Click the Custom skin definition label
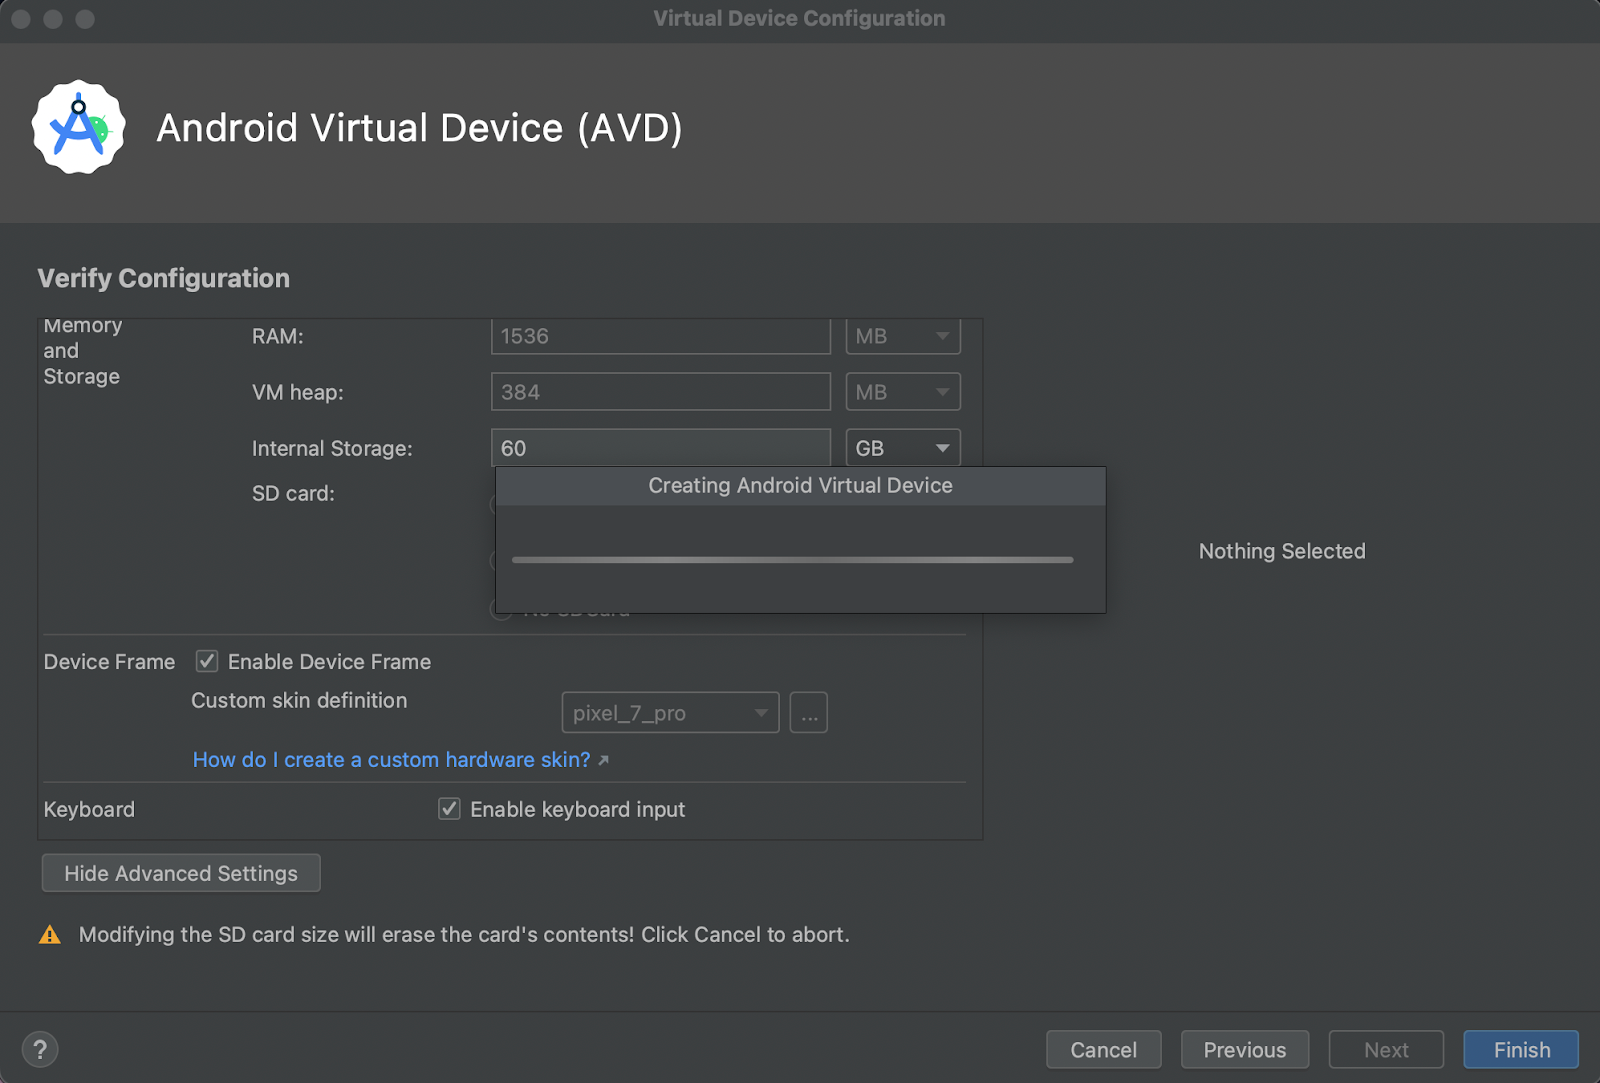Image resolution: width=1600 pixels, height=1083 pixels. coord(299,700)
